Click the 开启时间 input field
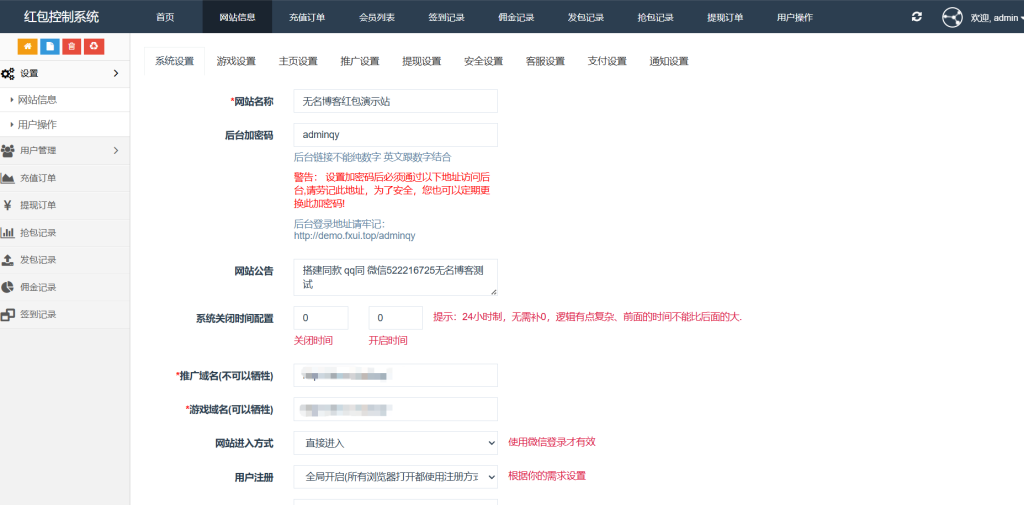The image size is (1024, 505). point(396,318)
